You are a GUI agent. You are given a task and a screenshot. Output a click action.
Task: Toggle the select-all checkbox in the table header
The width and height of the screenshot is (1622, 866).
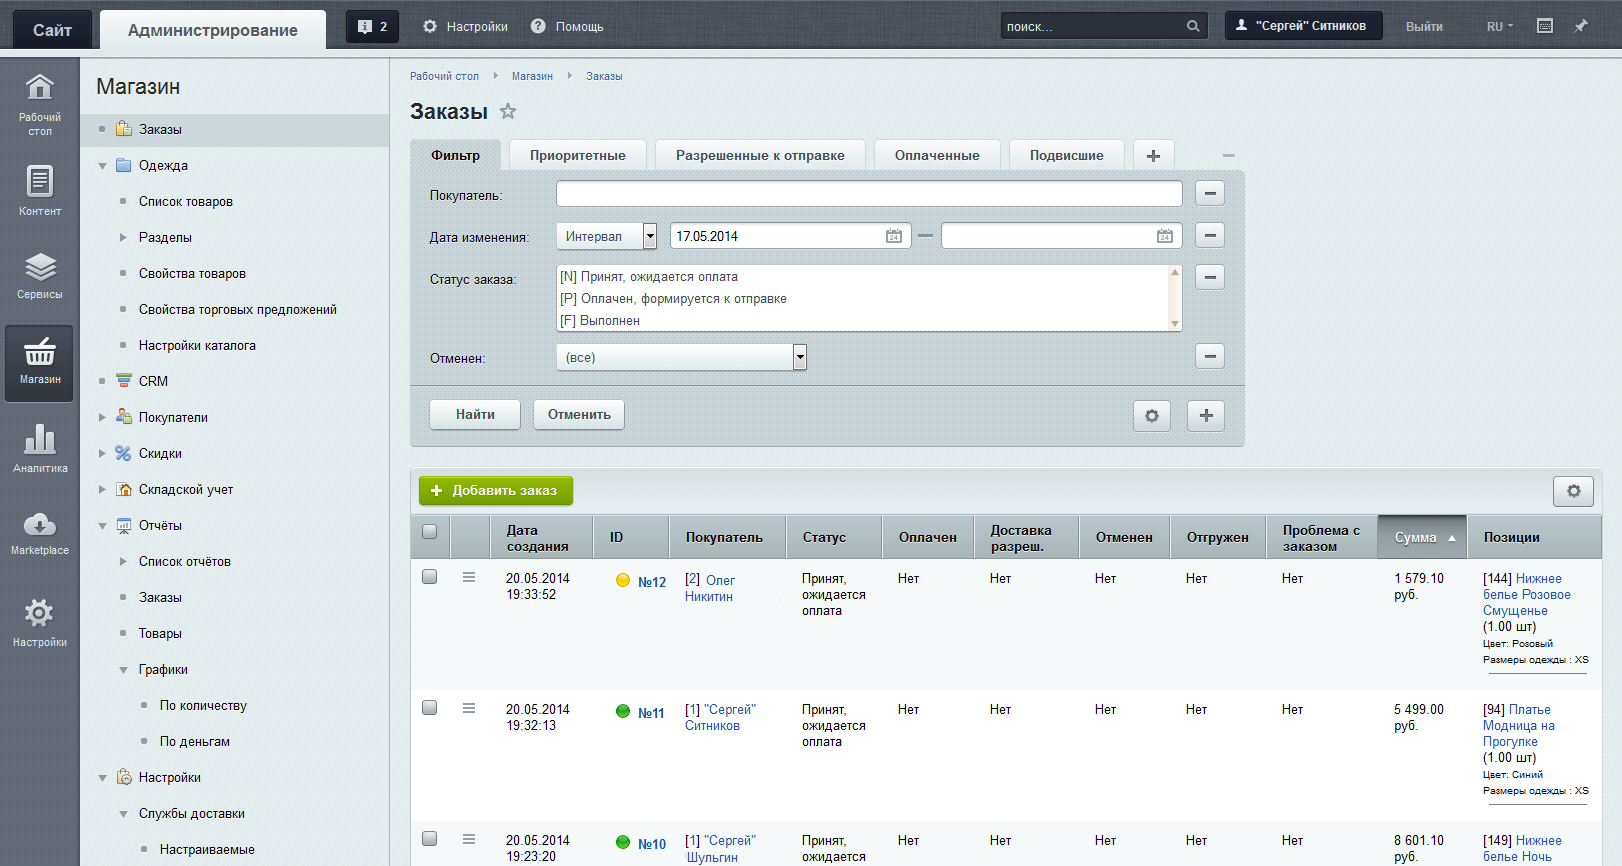[x=430, y=532]
